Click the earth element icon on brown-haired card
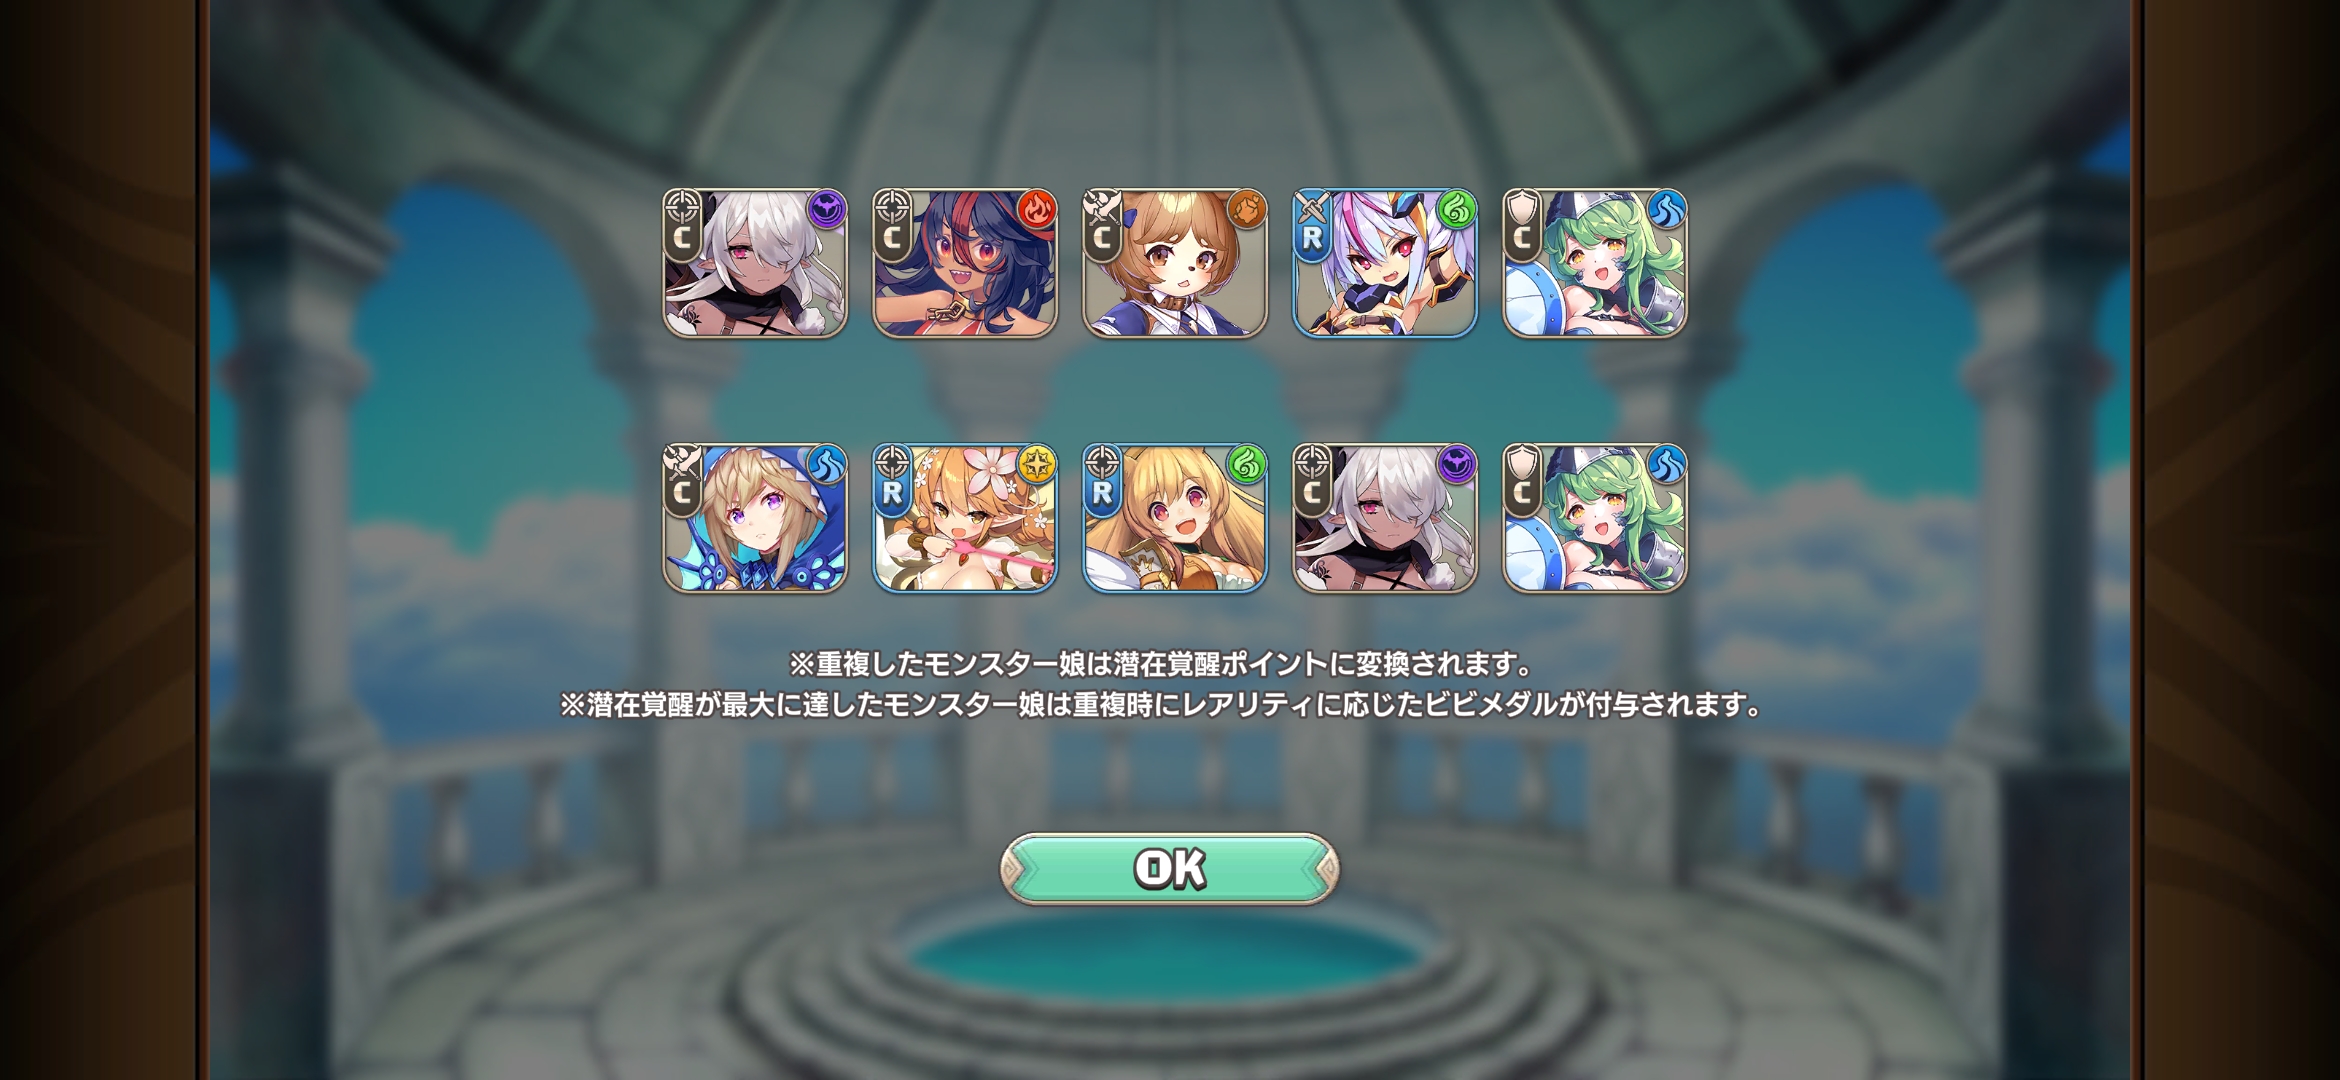Screen dimensions: 2340x1080 click(x=1247, y=209)
